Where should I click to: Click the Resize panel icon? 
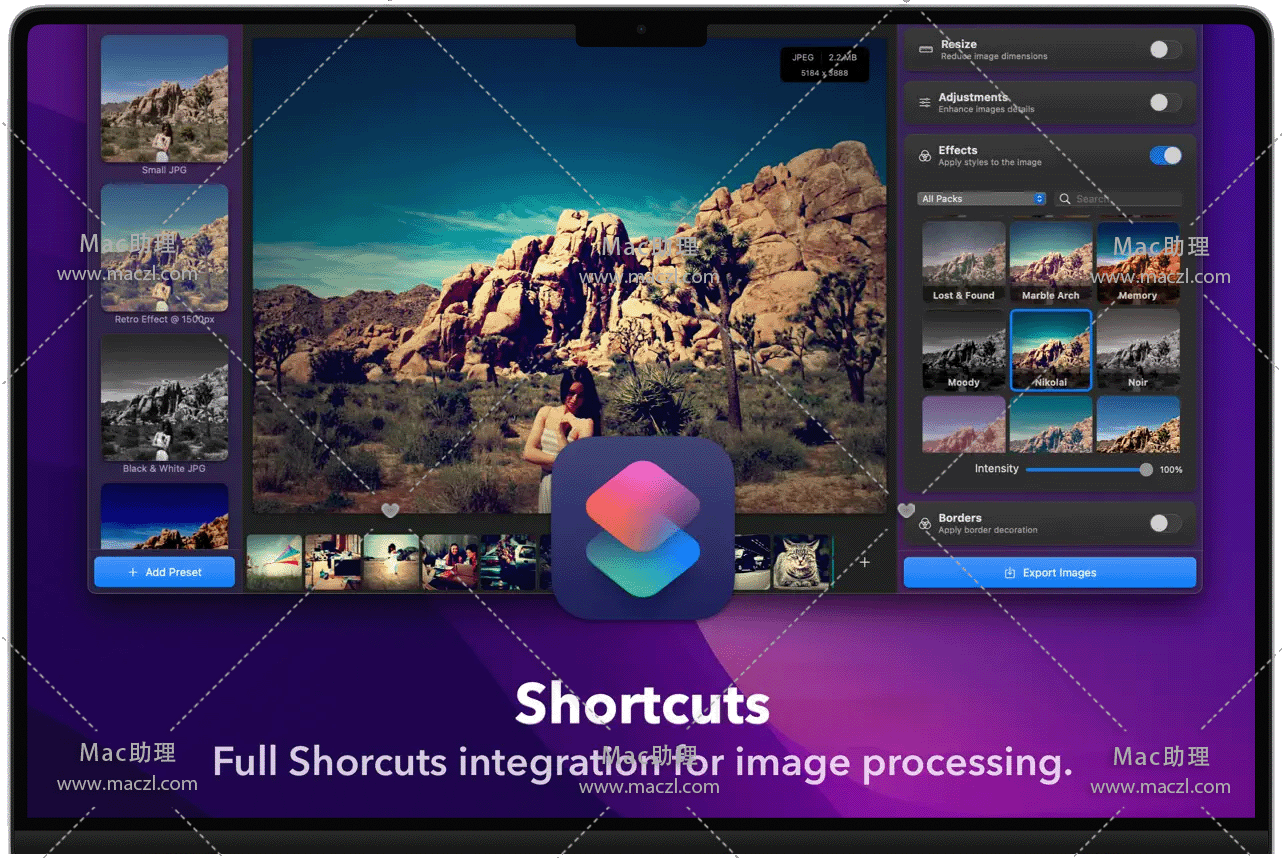[x=925, y=49]
